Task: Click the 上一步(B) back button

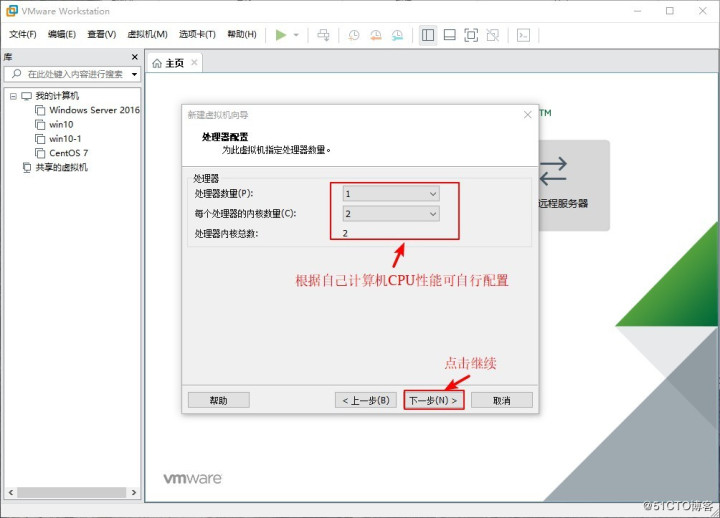Action: pos(366,400)
